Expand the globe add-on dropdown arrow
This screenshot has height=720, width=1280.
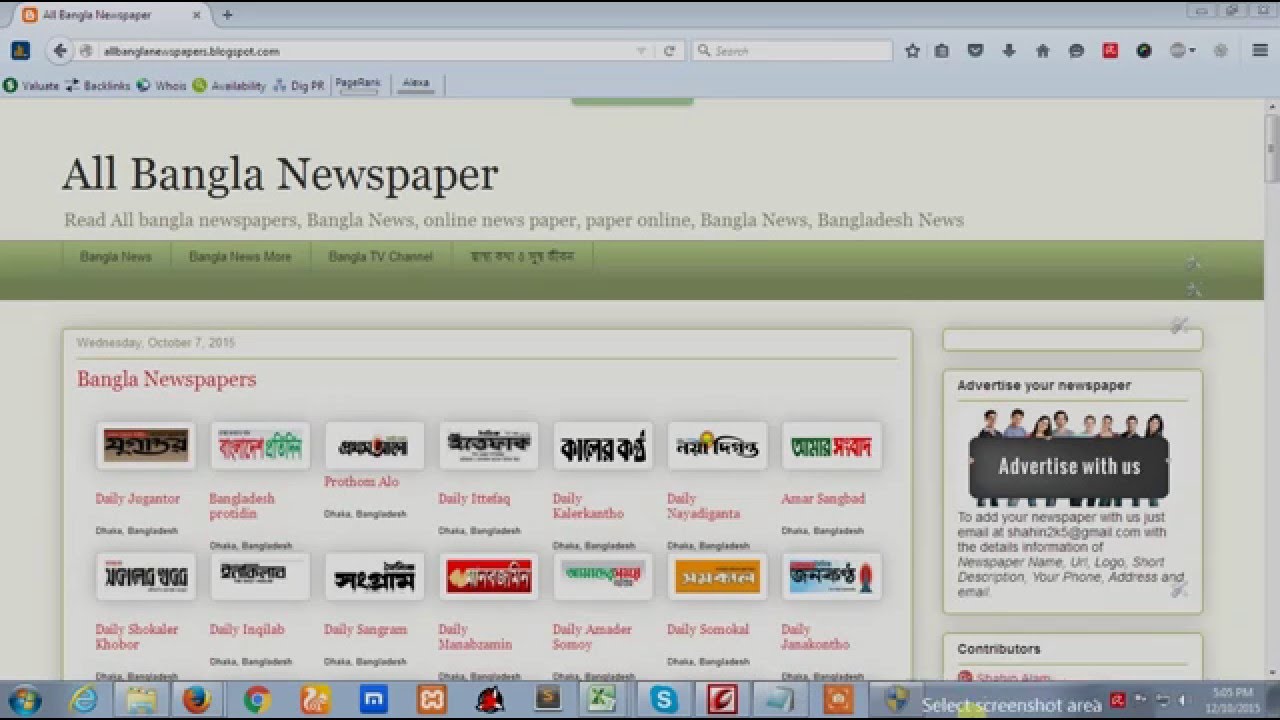click(1191, 51)
